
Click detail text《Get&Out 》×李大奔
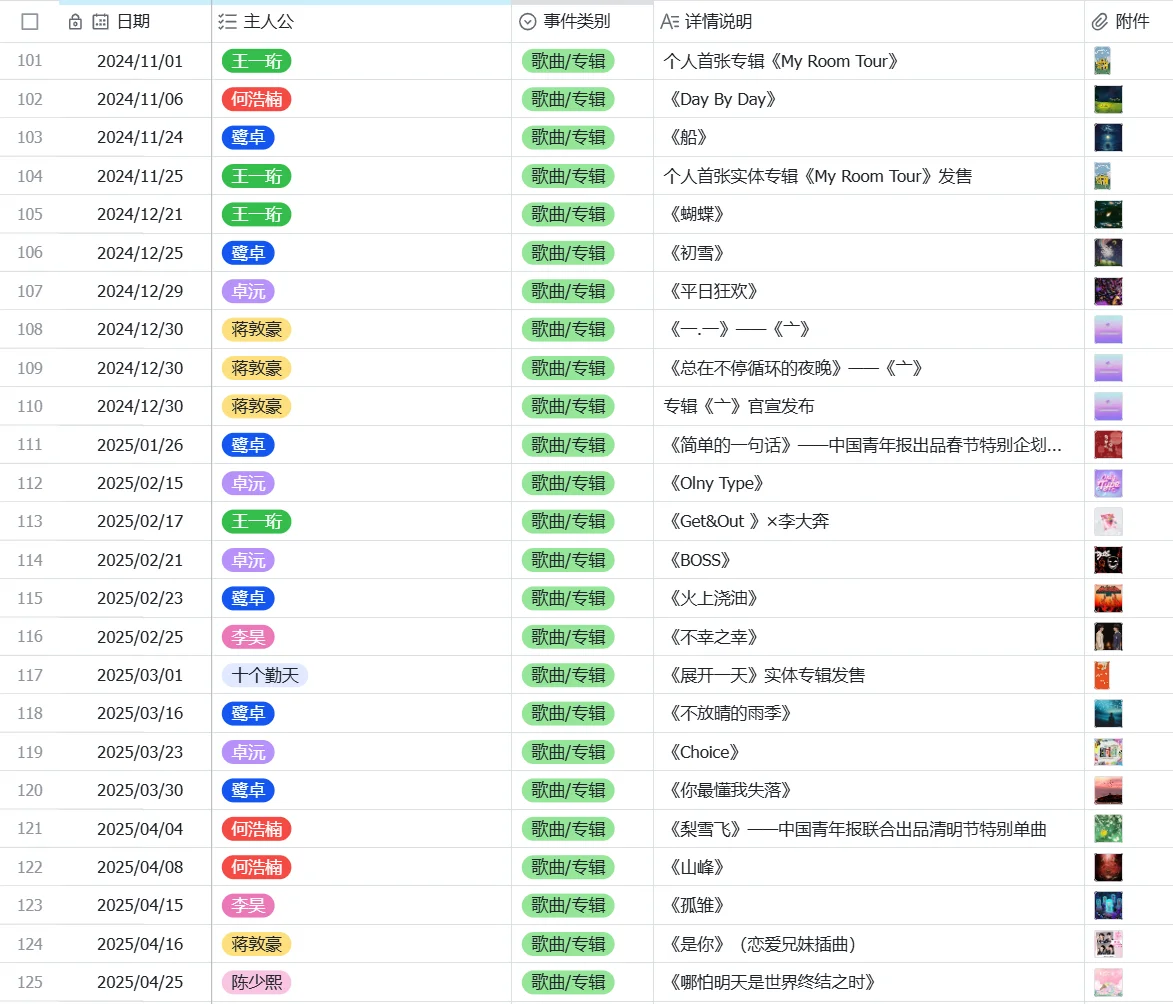coord(747,521)
